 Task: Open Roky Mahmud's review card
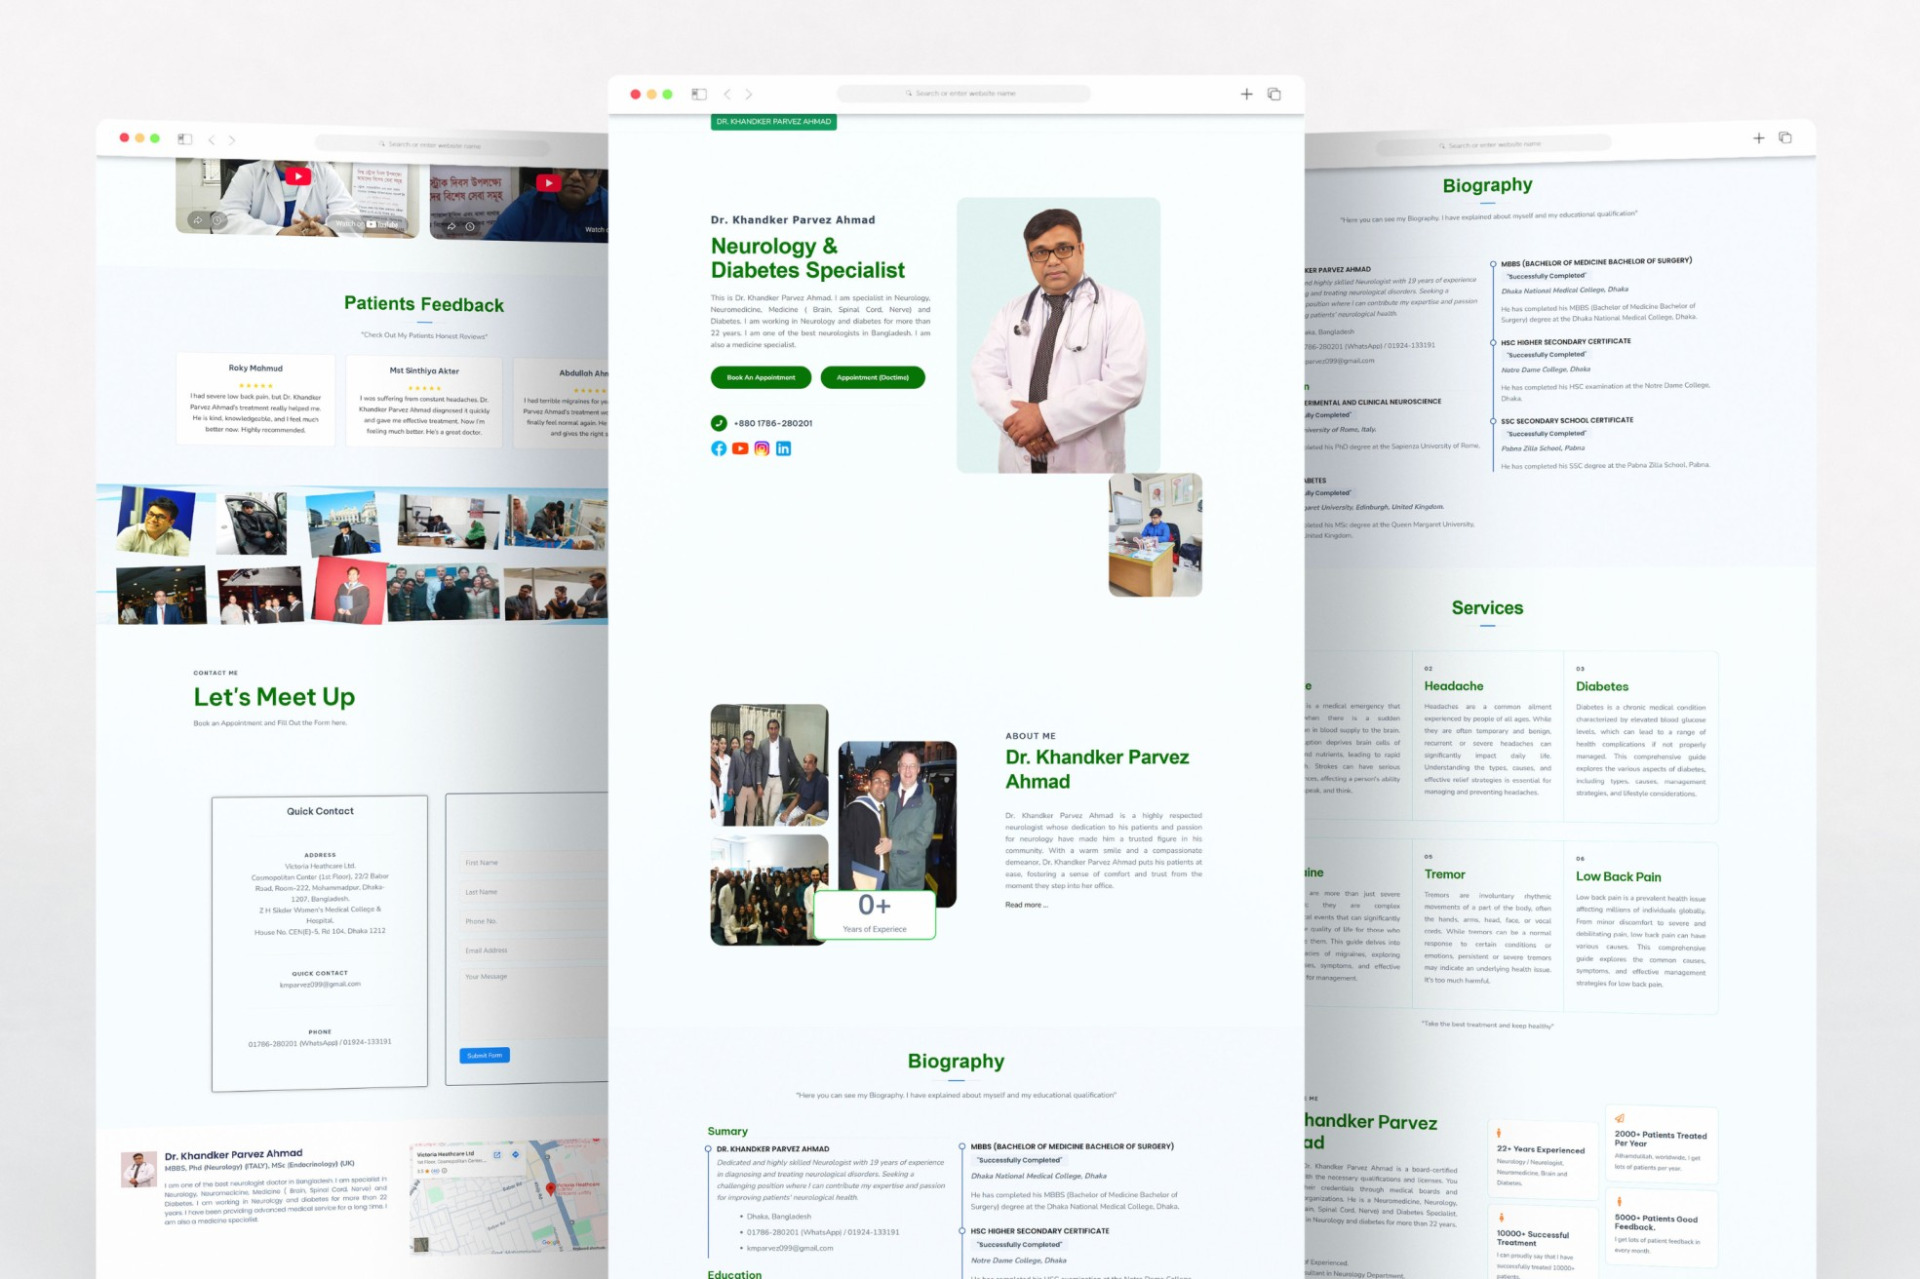pos(256,399)
